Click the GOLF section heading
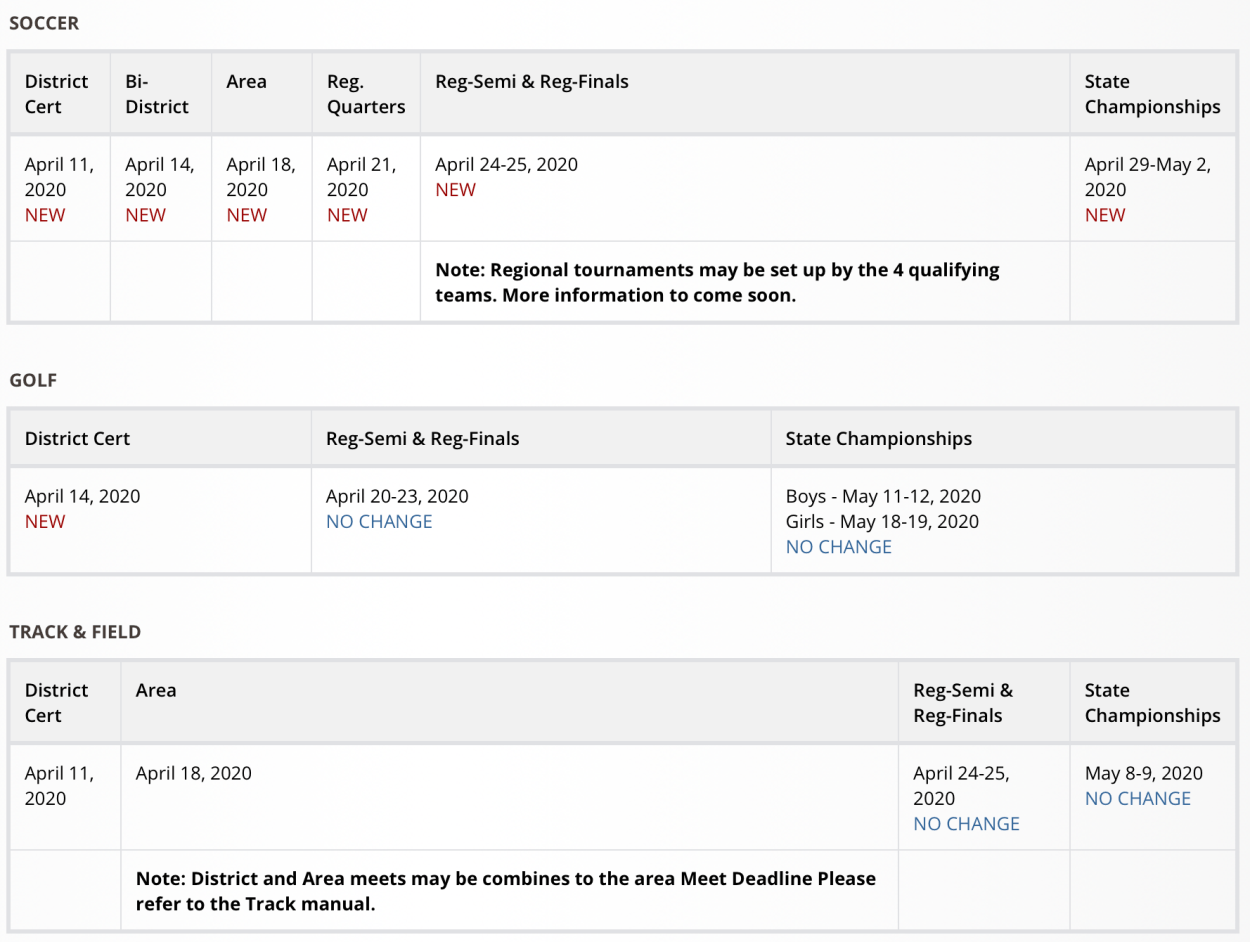Viewport: 1250px width, 942px height. [33, 380]
